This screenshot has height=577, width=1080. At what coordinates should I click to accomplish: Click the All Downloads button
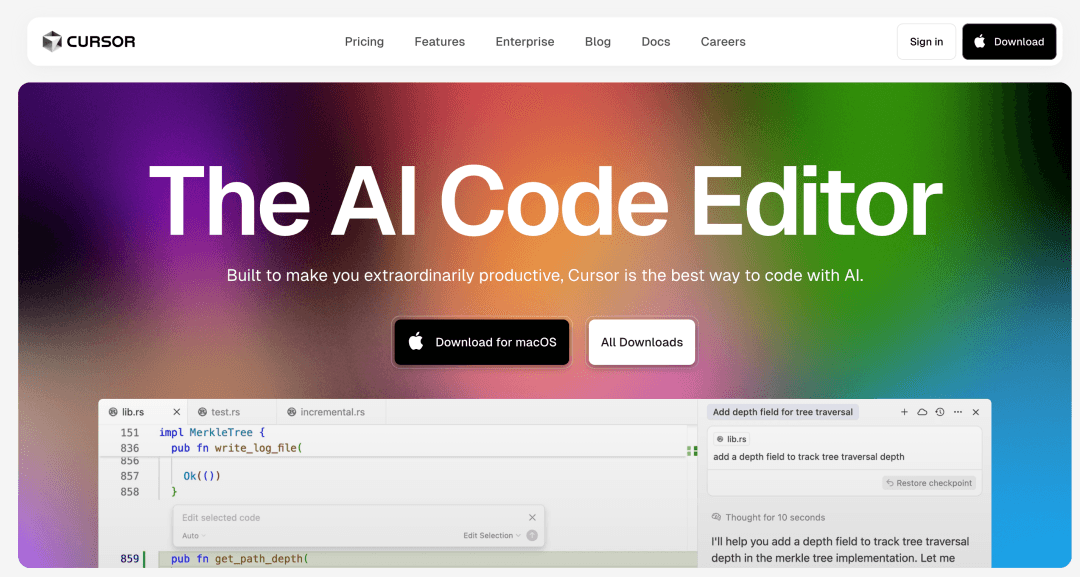641,342
